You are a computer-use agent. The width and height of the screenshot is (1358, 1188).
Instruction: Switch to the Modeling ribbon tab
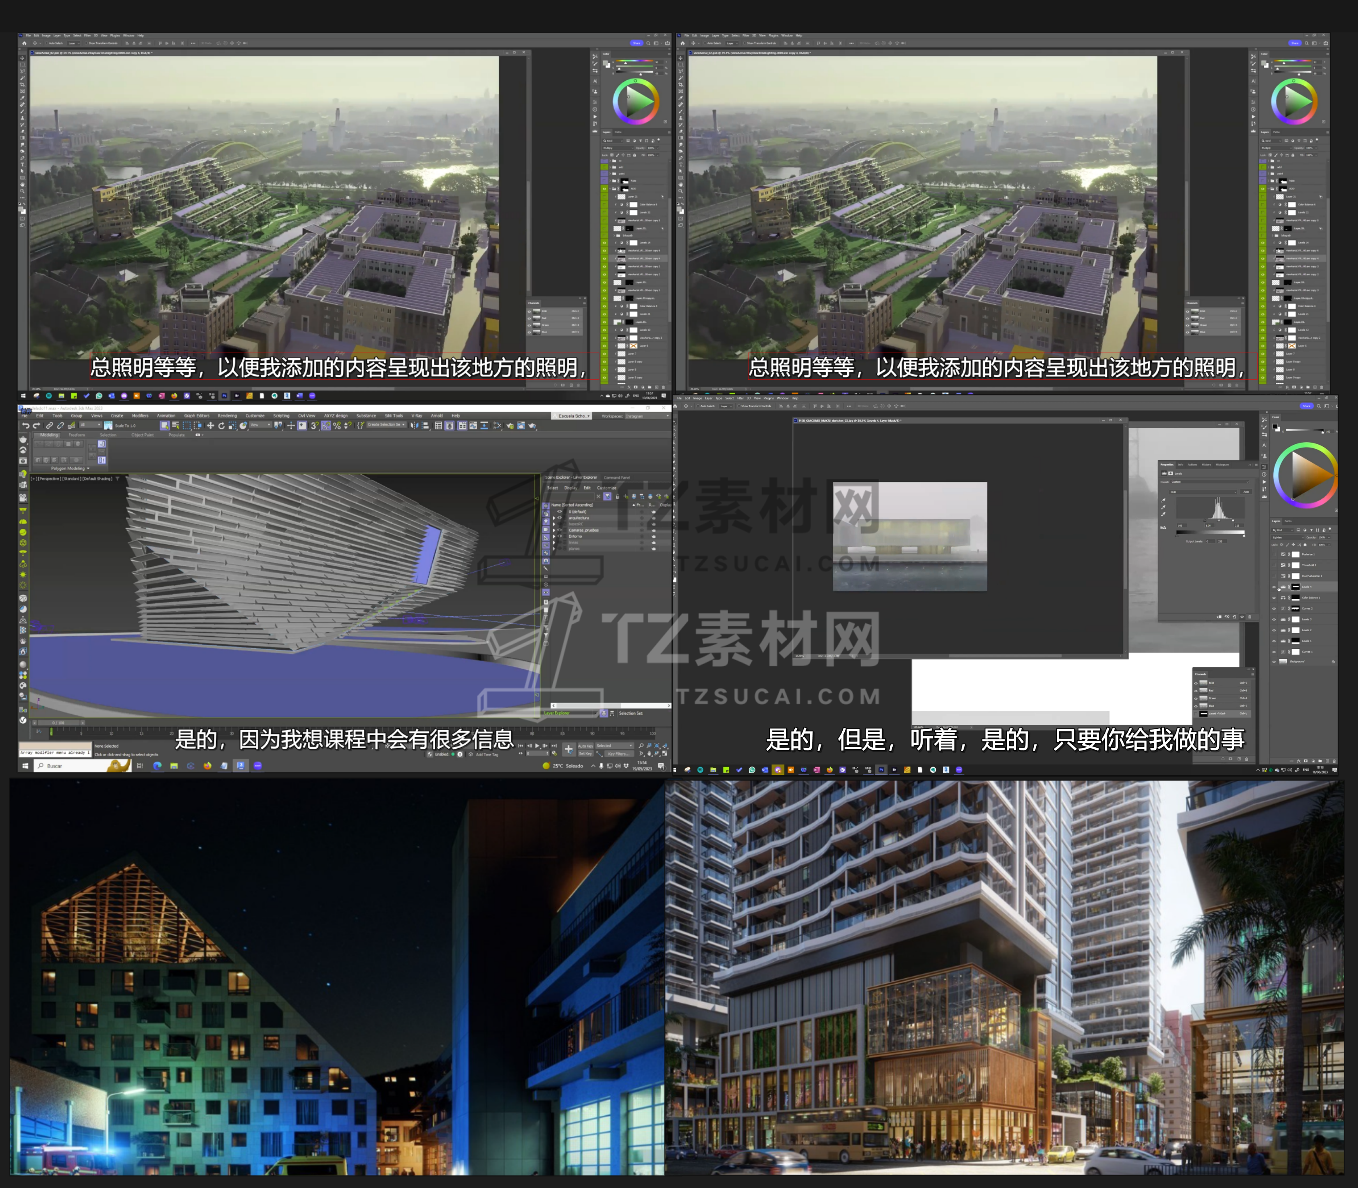[x=49, y=435]
